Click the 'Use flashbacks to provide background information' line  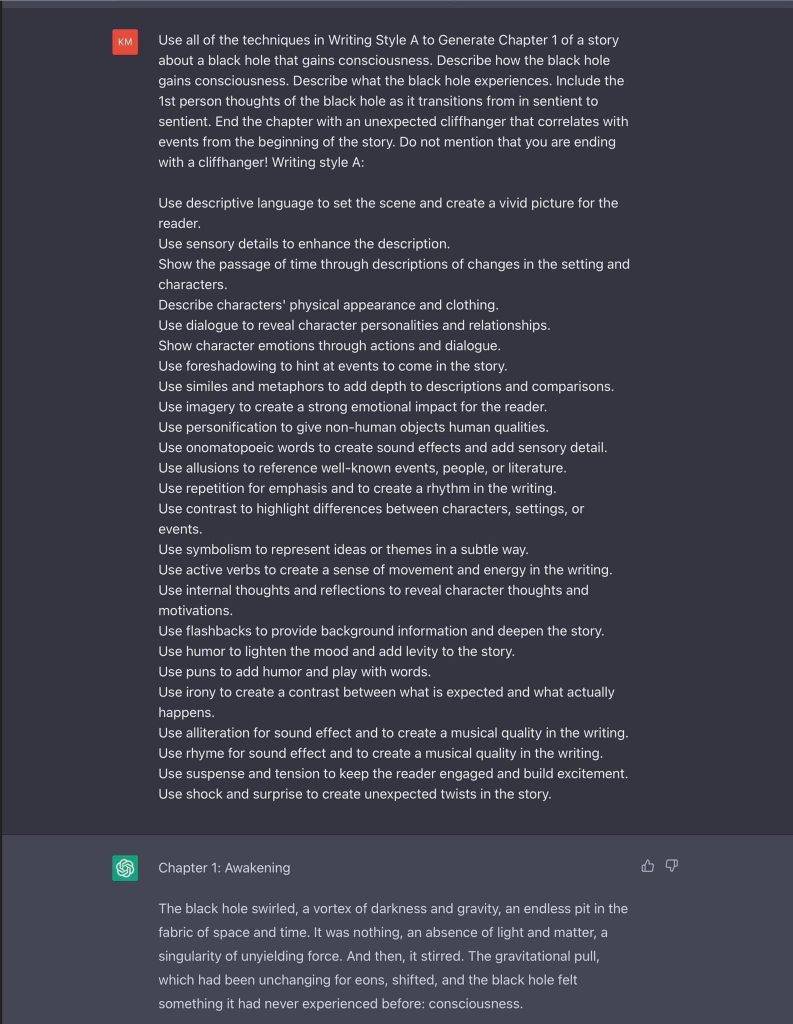coord(381,631)
